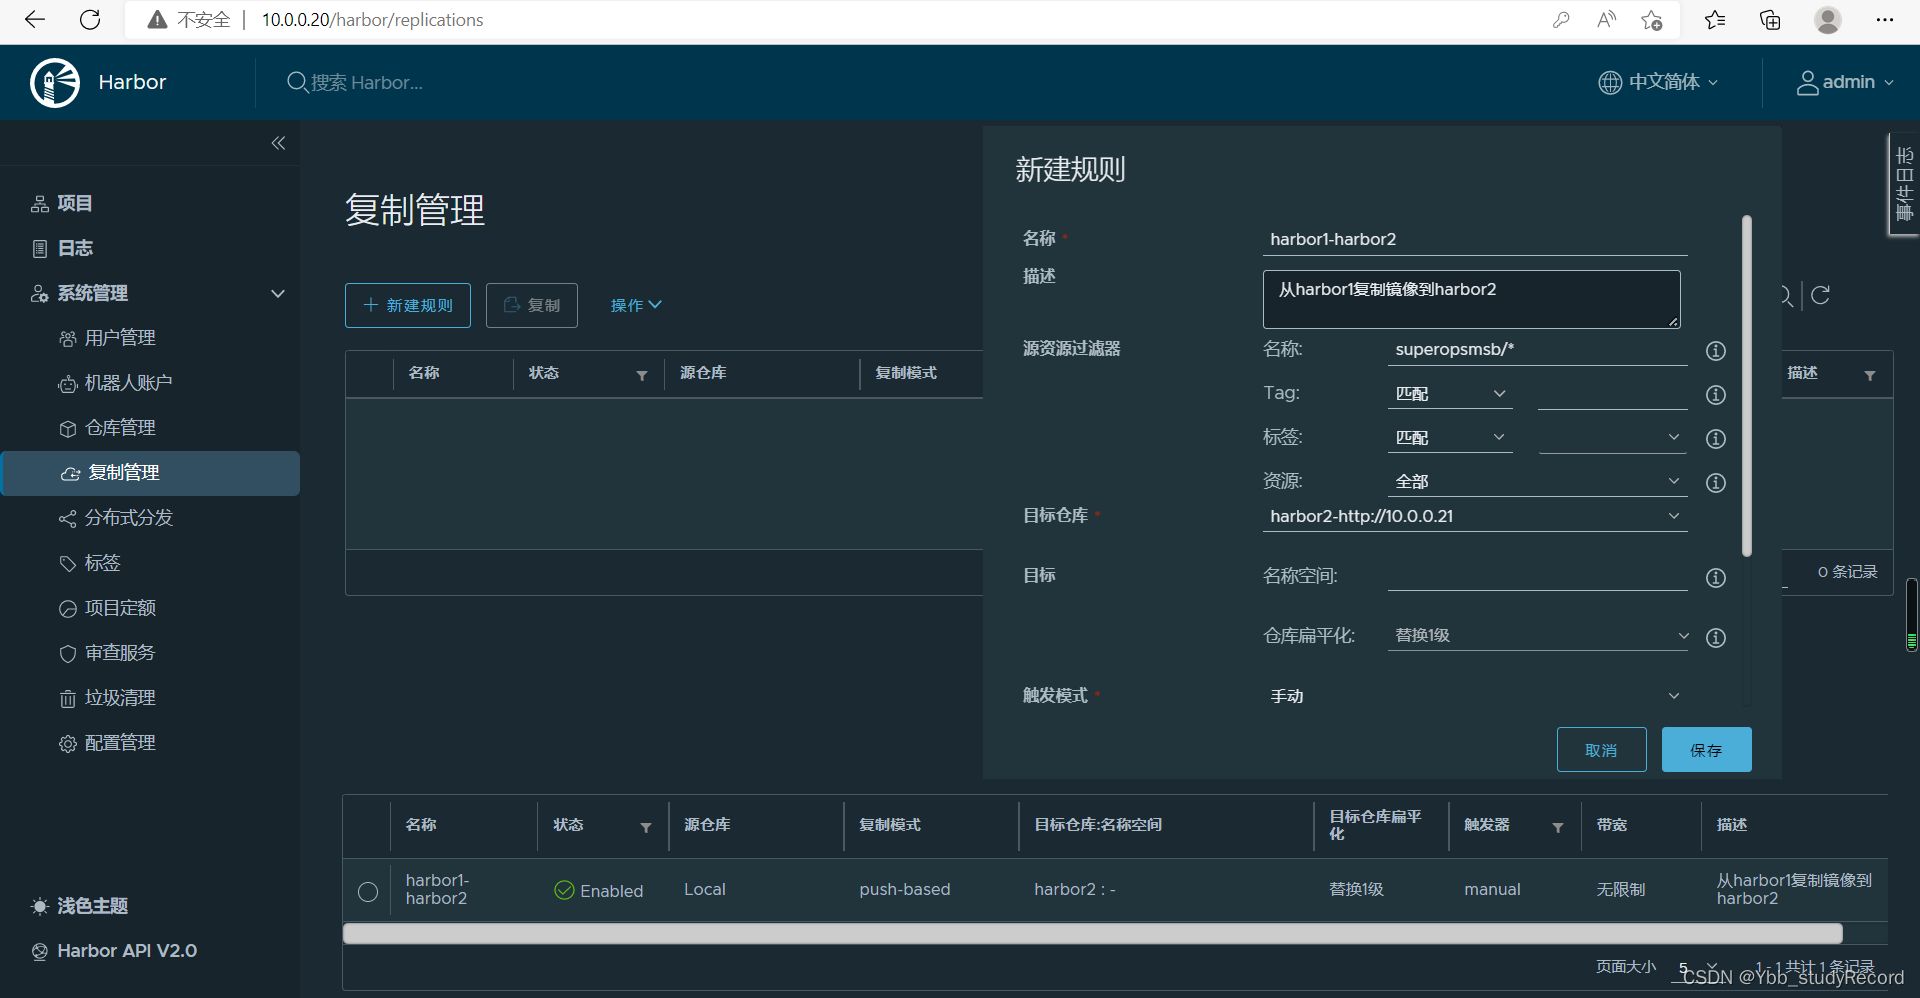The height and width of the screenshot is (998, 1920).
Task: Click the Harbor logo icon
Action: [55, 82]
